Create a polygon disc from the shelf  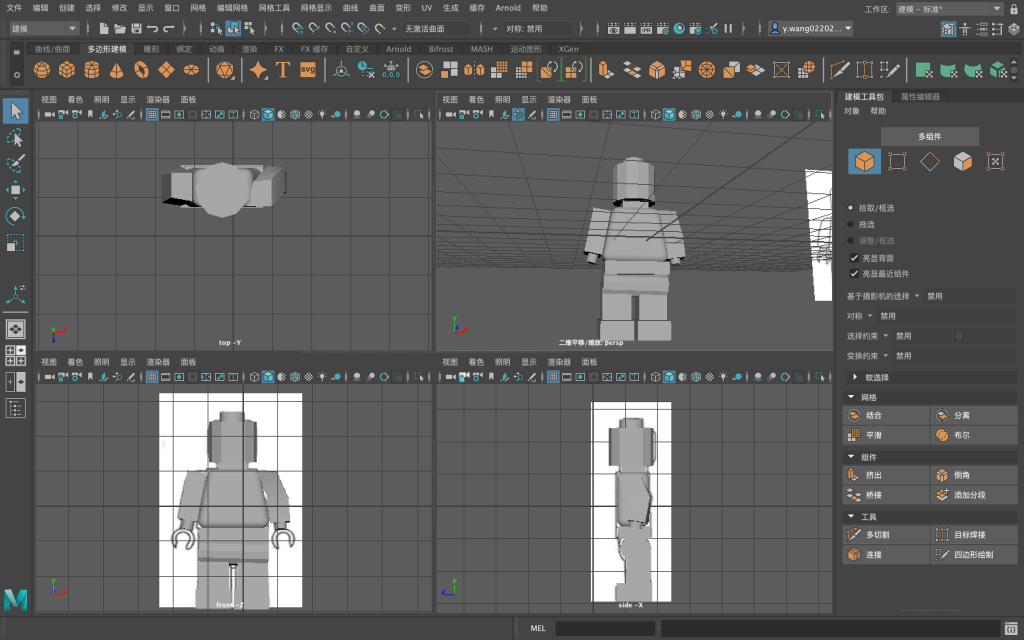click(x=191, y=70)
